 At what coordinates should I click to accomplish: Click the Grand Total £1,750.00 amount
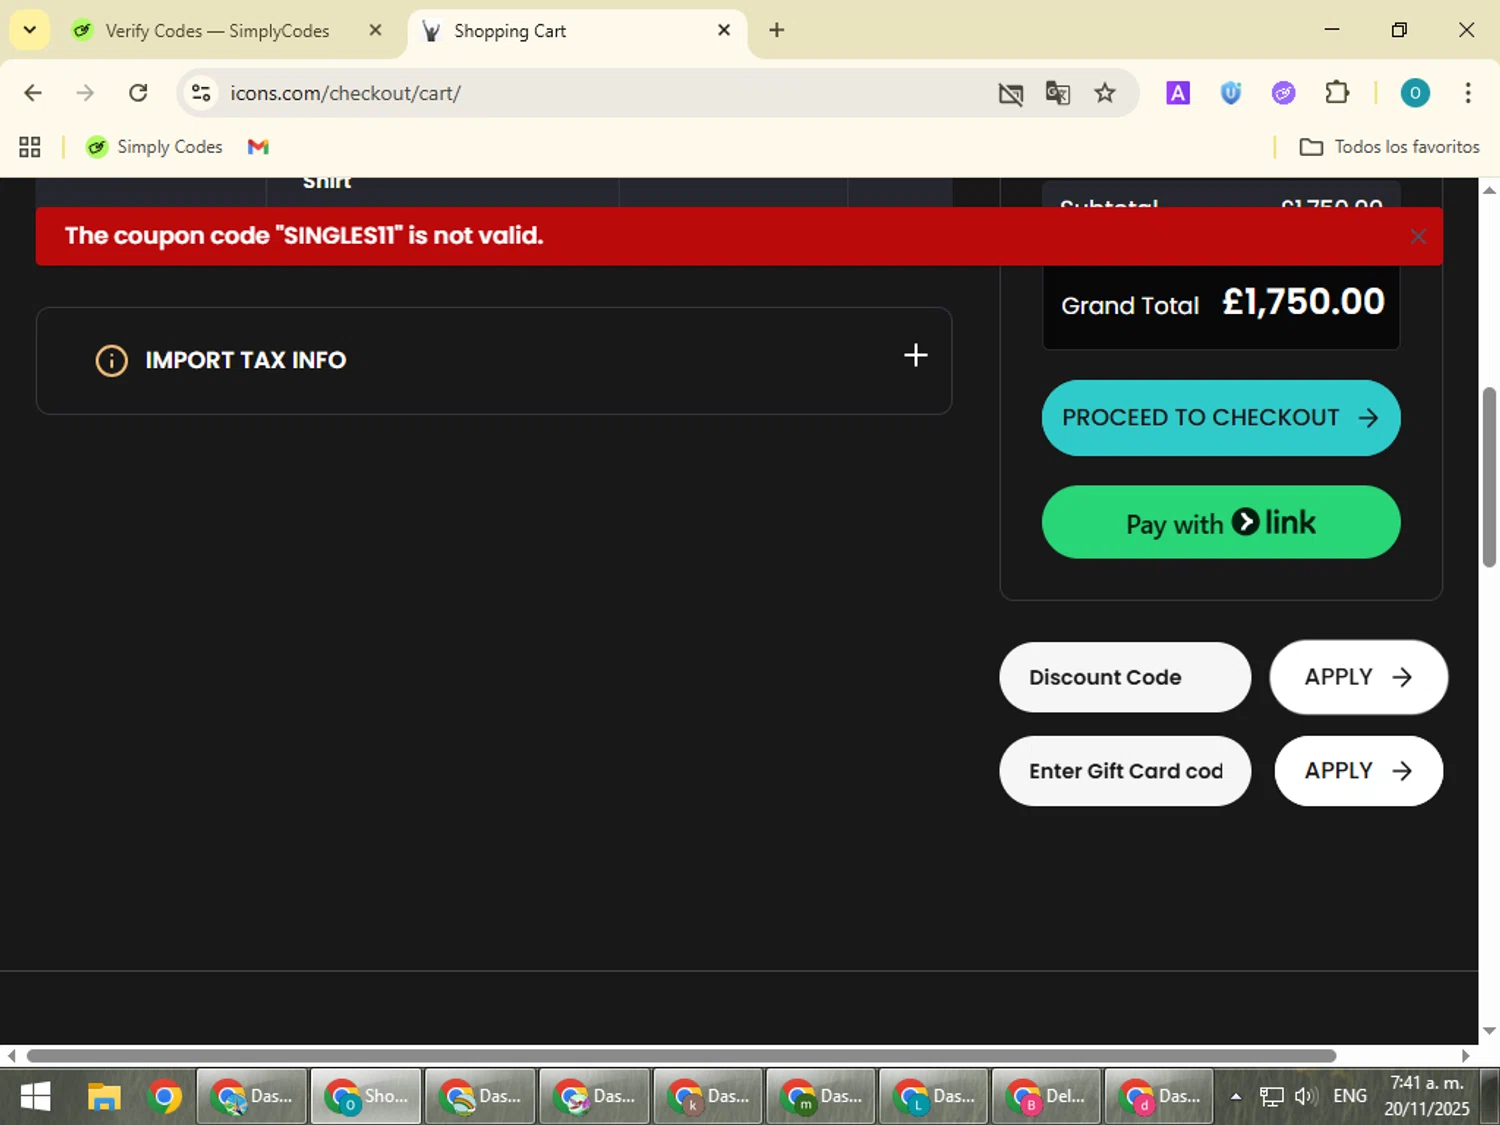tap(1303, 302)
